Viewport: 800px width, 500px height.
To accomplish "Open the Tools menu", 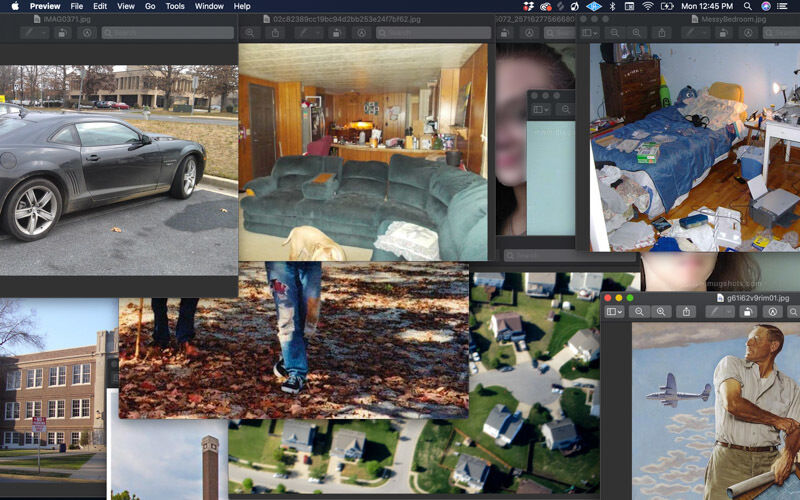I will point(175,6).
